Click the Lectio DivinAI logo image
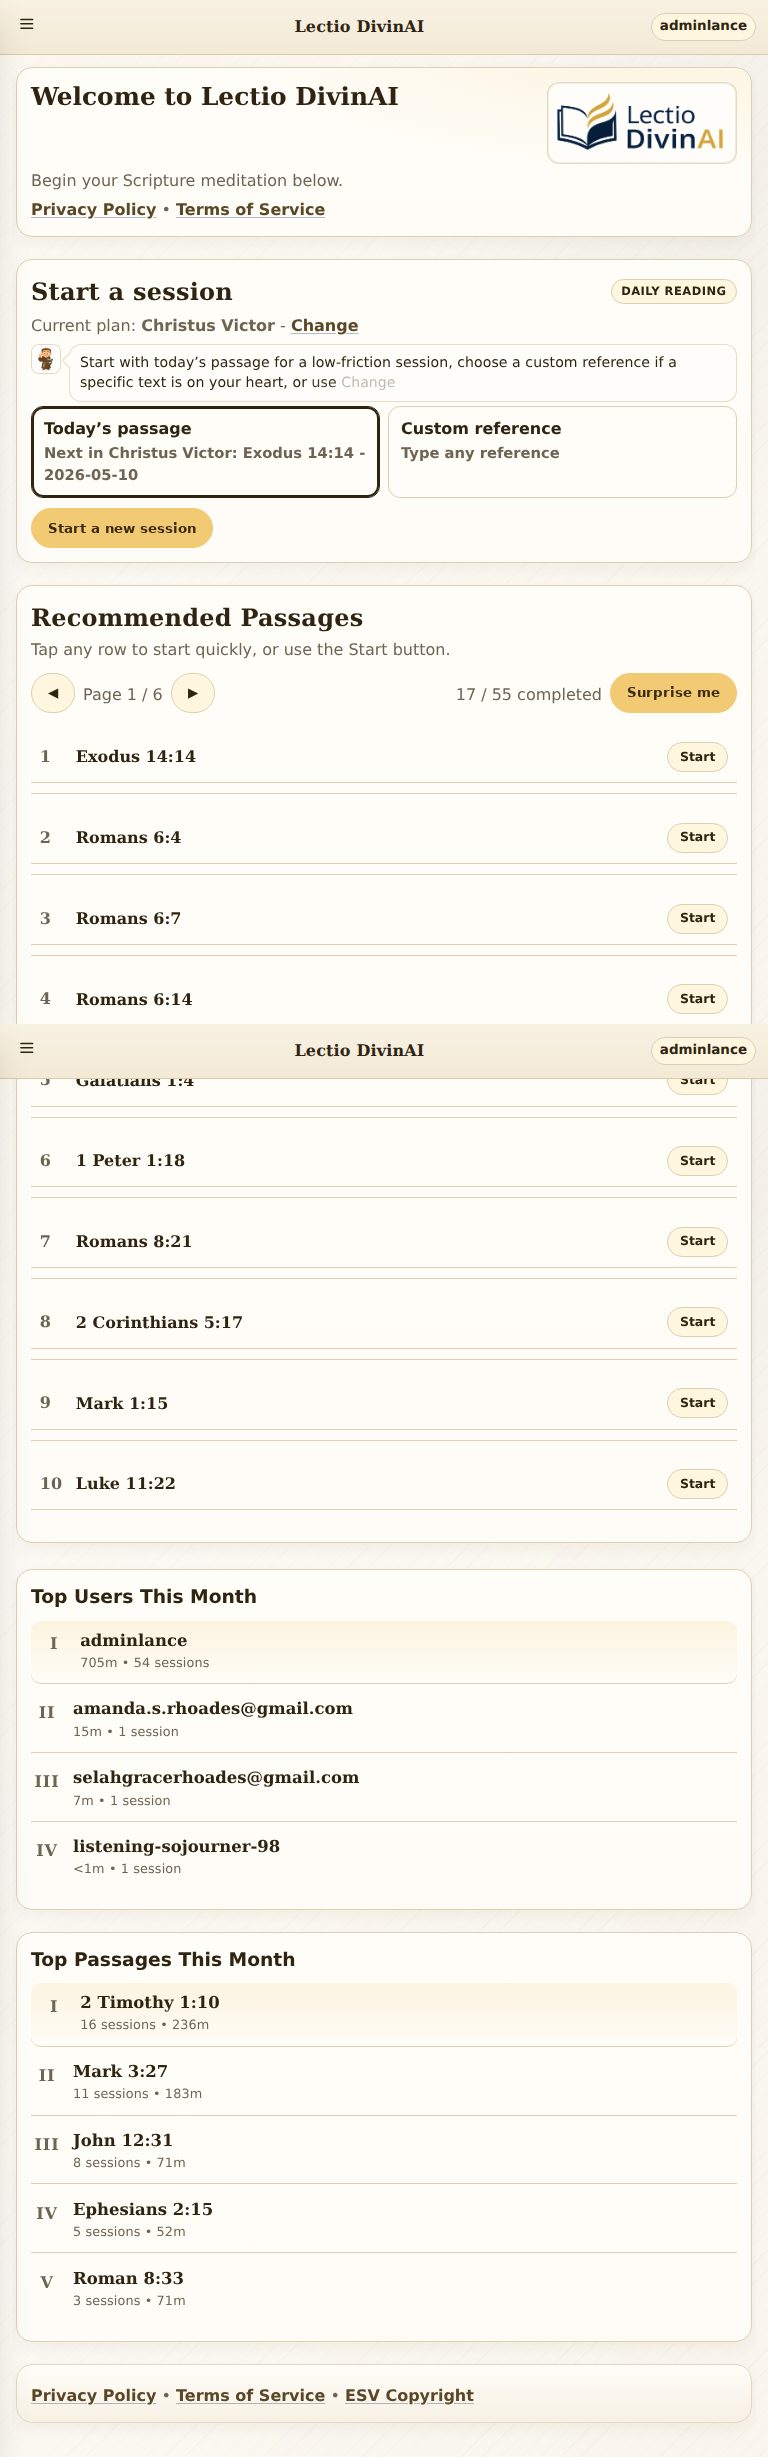The height and width of the screenshot is (2457, 768). tap(642, 123)
